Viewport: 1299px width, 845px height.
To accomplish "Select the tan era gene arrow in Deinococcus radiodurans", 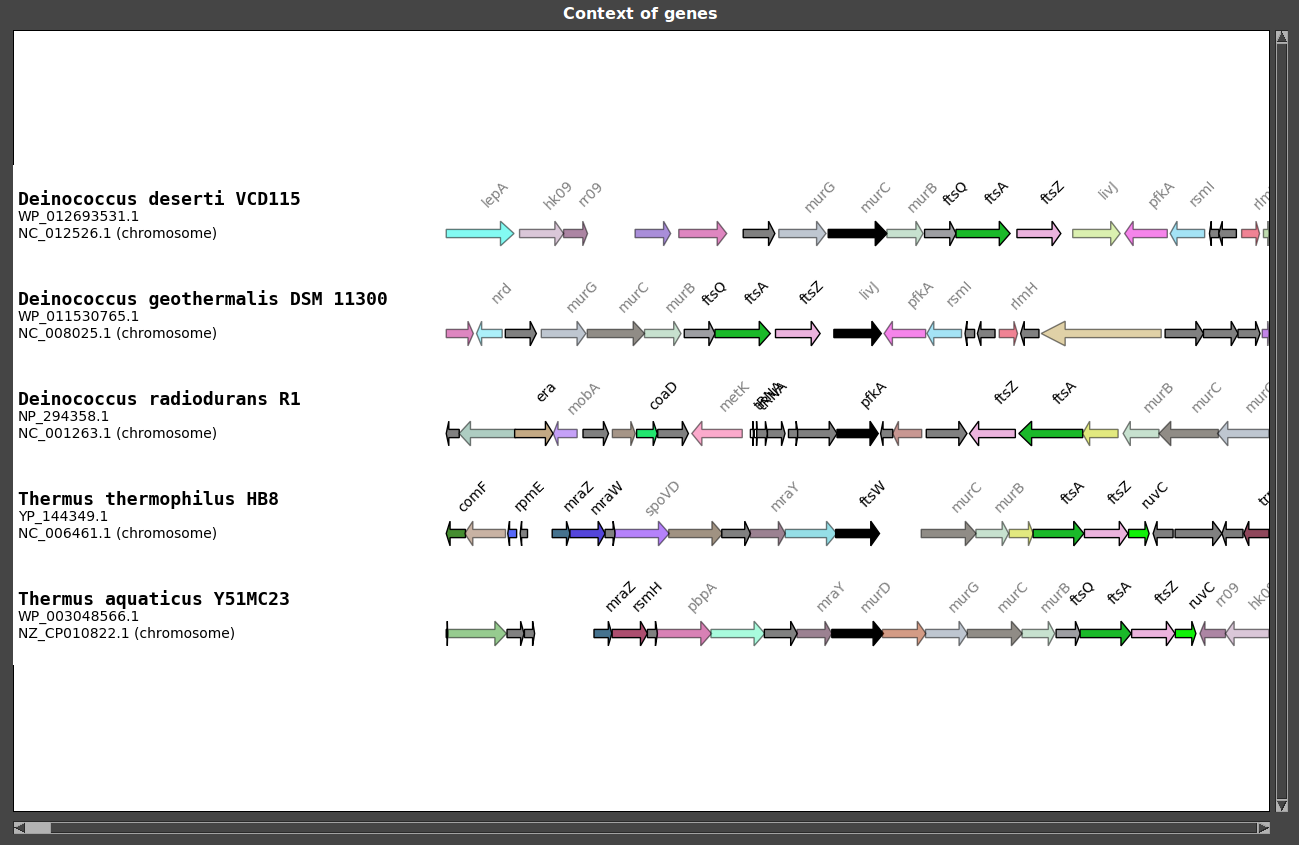I will tap(533, 433).
